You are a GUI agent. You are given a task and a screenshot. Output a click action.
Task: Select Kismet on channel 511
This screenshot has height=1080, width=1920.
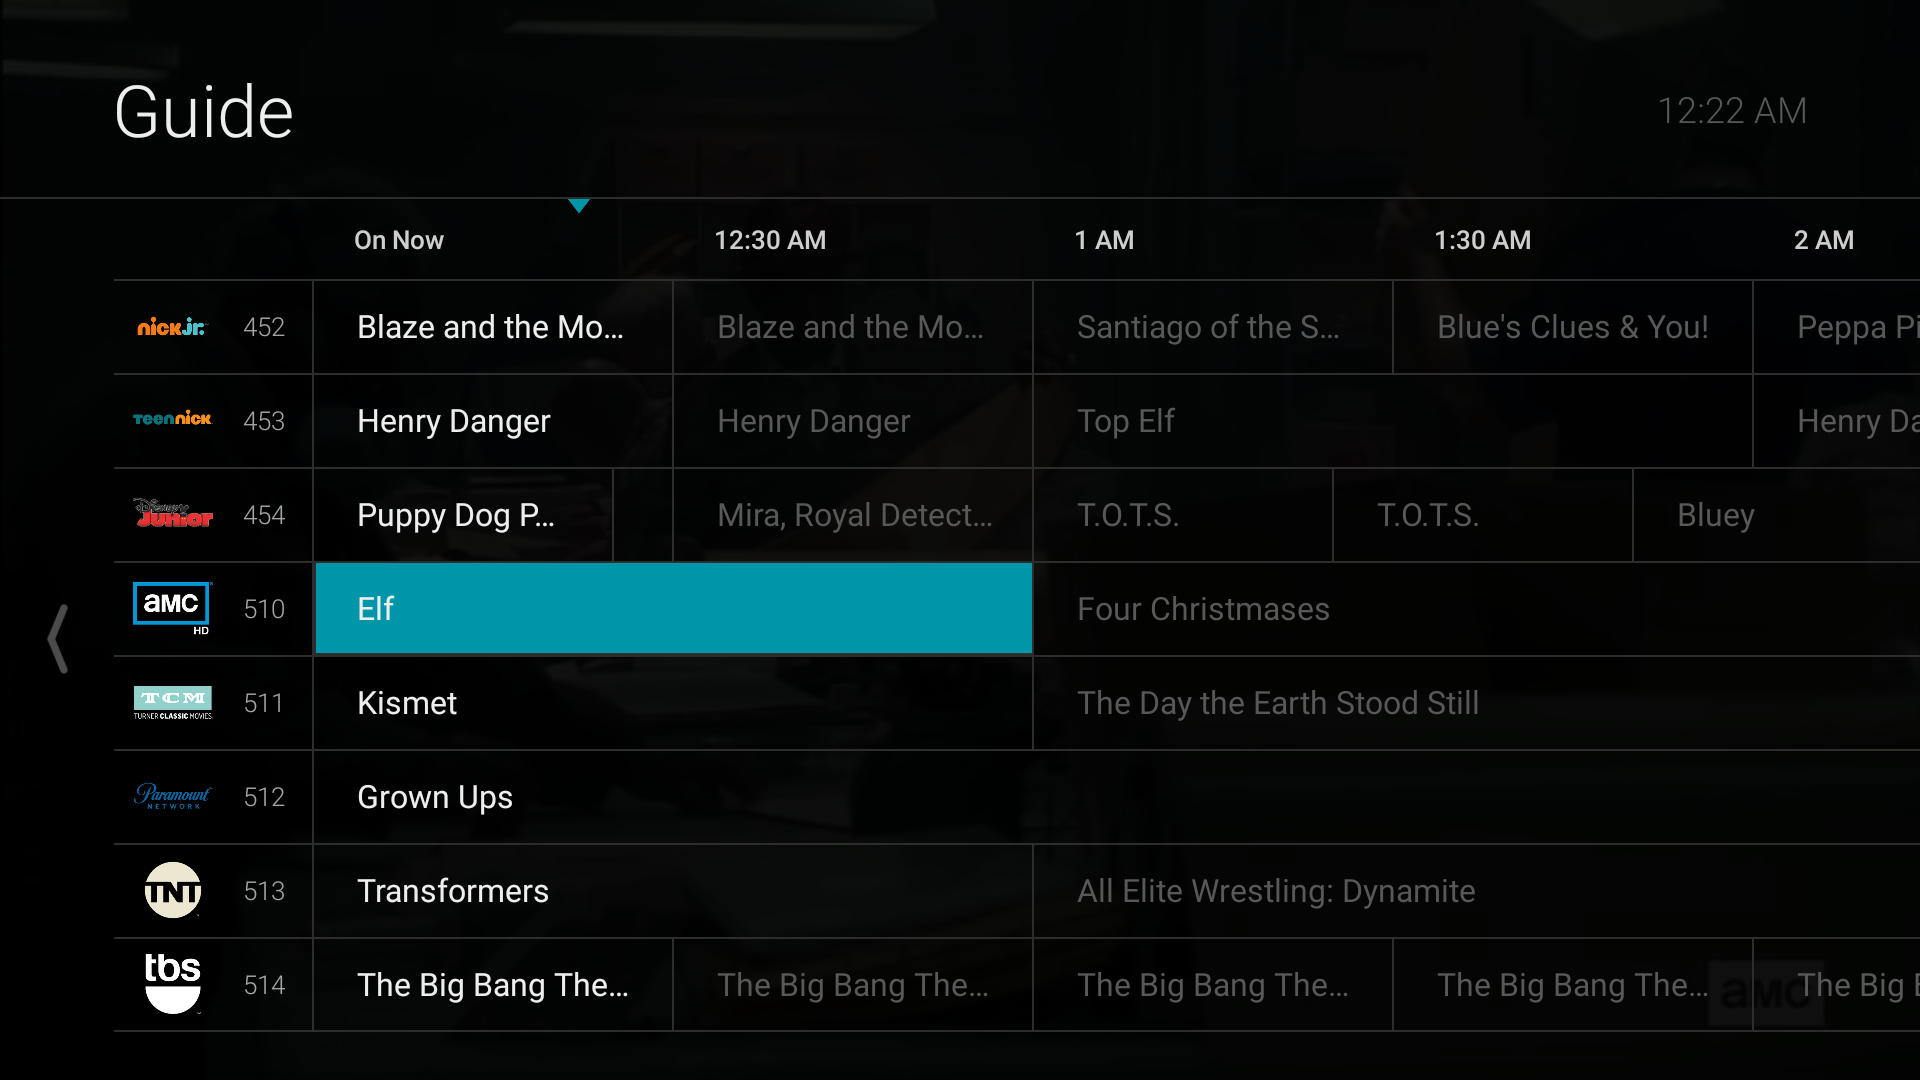pyautogui.click(x=407, y=703)
